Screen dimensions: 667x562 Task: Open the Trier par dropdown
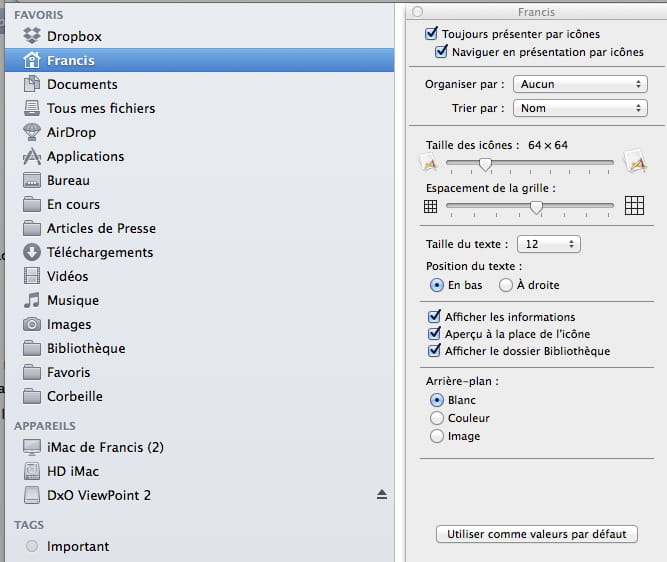tap(580, 108)
